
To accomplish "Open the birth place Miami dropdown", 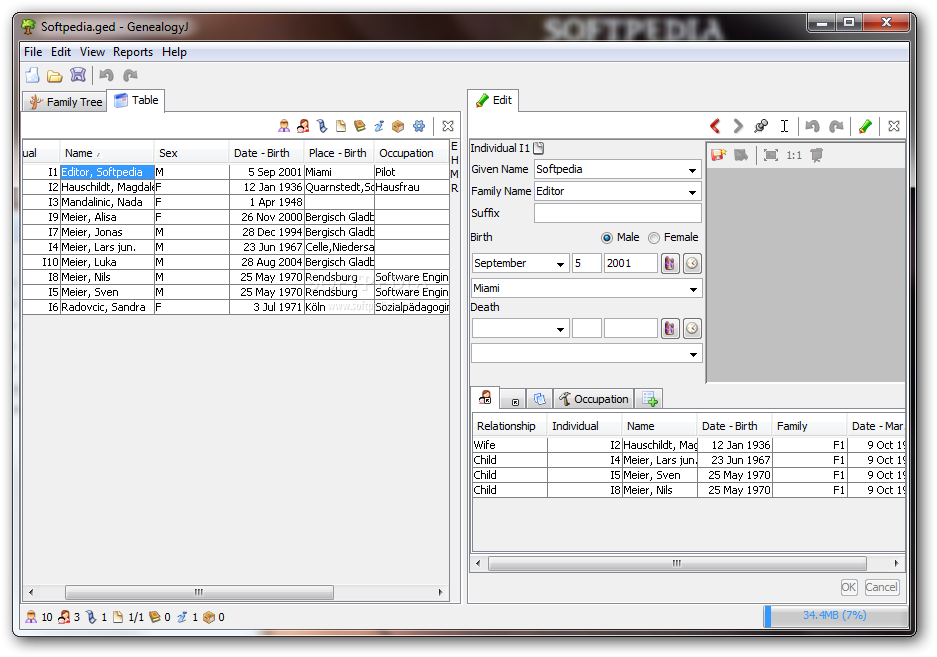I will point(693,289).
